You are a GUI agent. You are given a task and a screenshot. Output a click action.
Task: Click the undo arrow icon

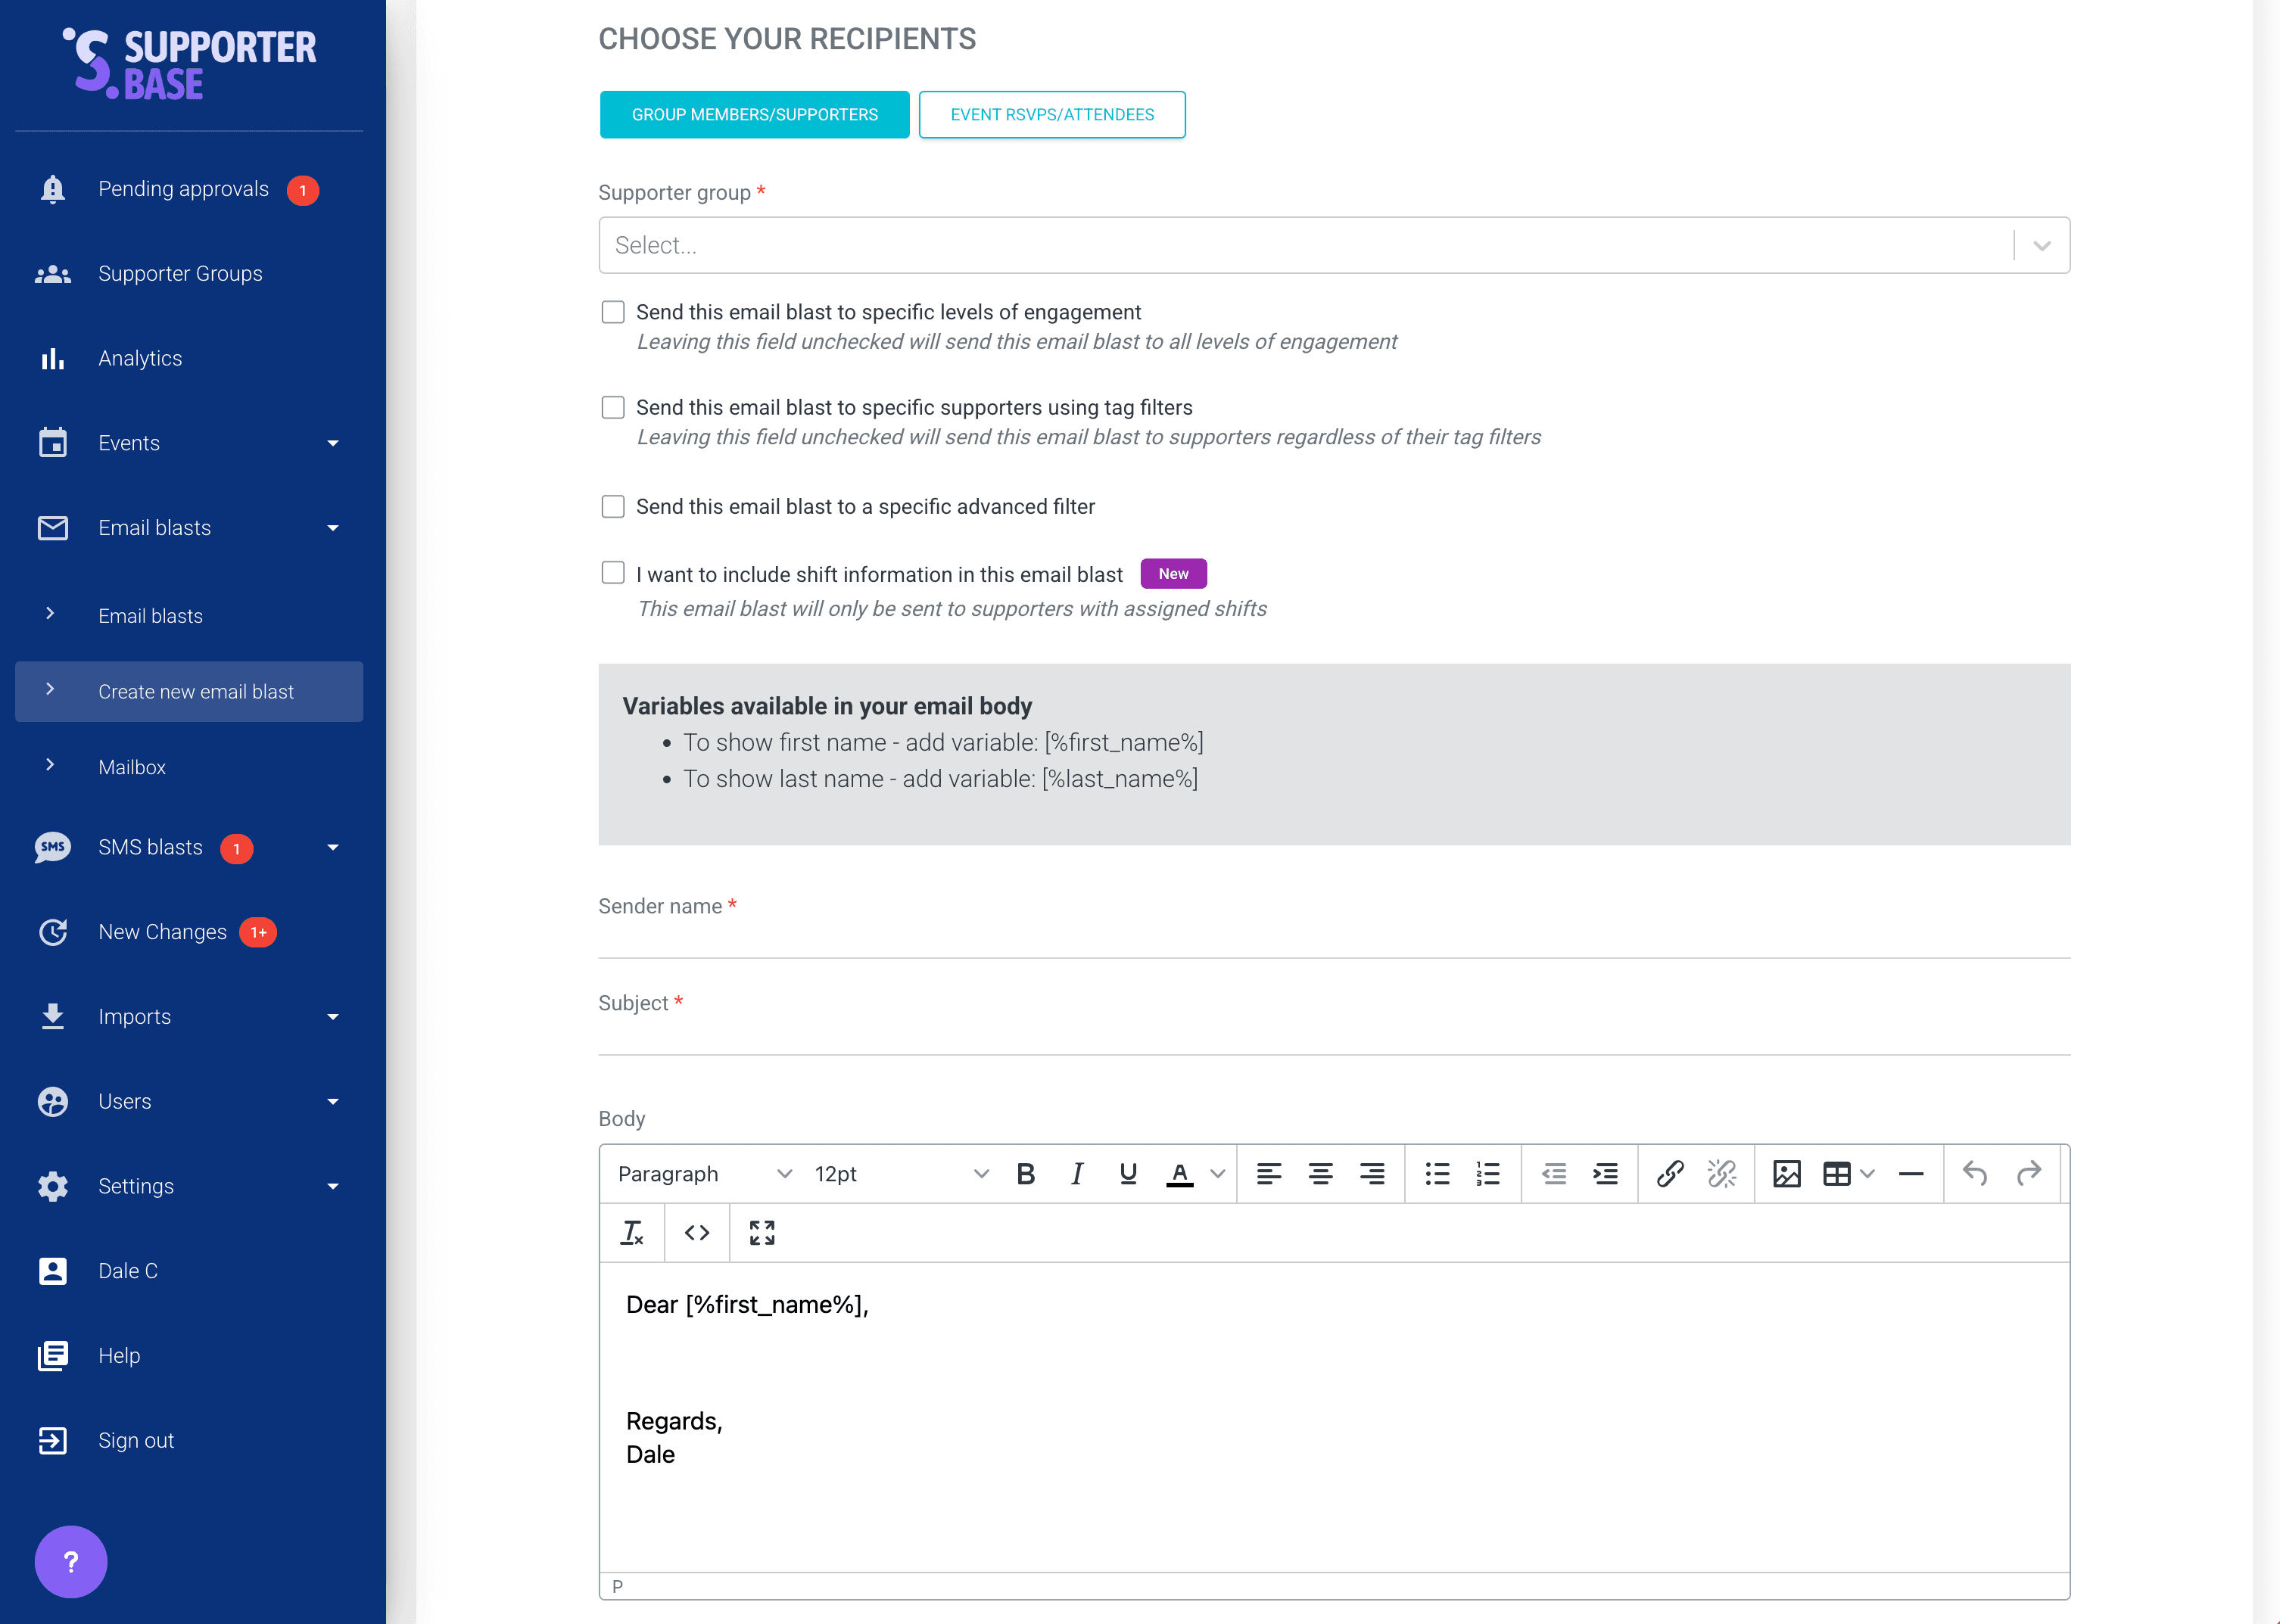1975,1174
